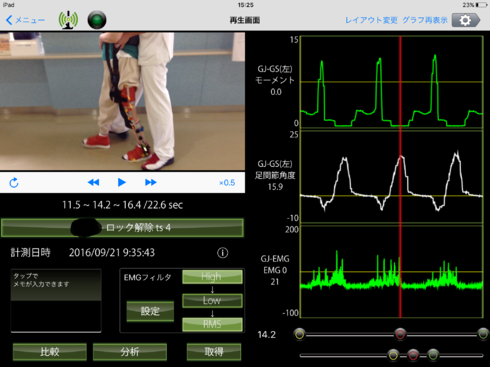Tap the green wireless sensor antenna icon

(68, 20)
